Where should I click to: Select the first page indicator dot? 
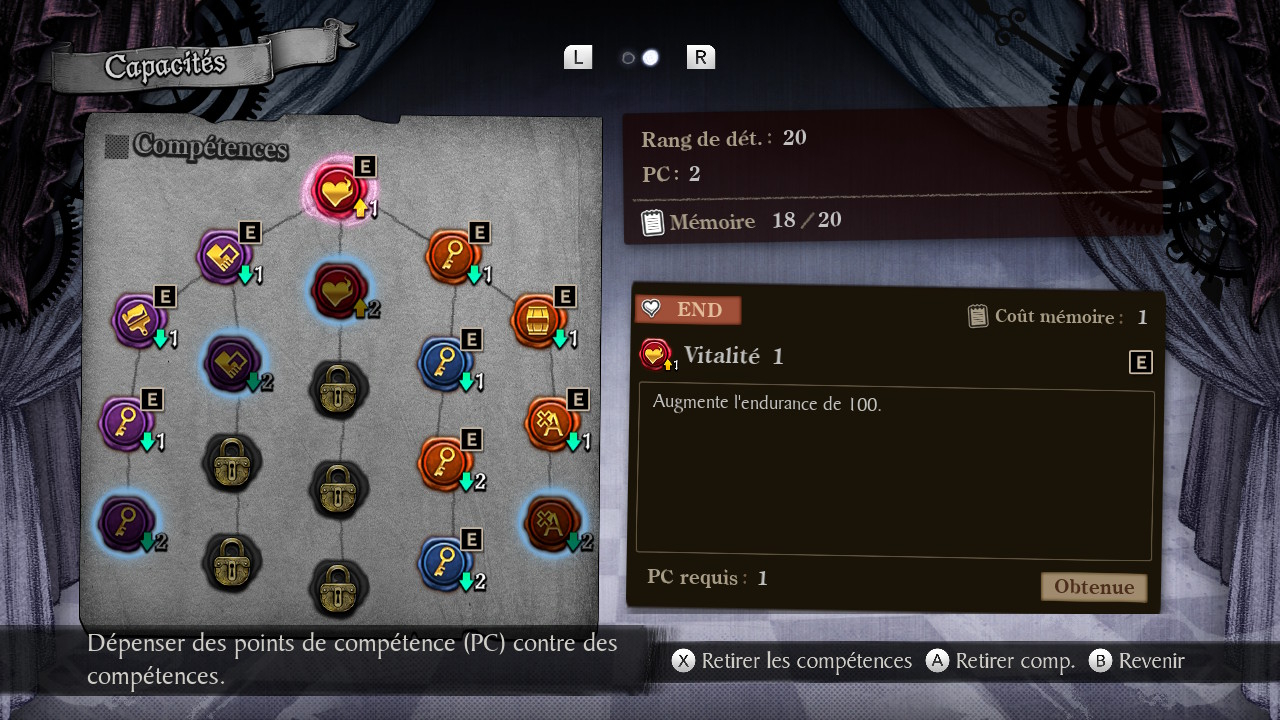pyautogui.click(x=628, y=58)
